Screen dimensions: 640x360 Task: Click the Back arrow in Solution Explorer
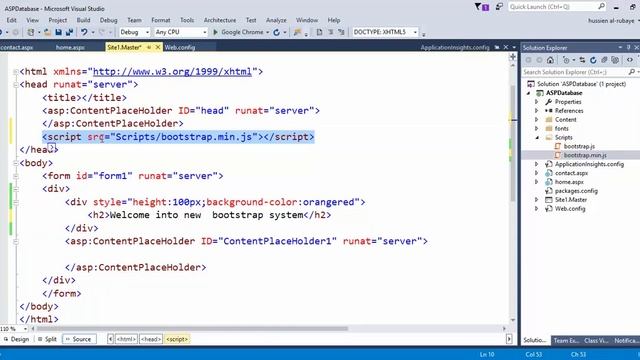click(529, 60)
